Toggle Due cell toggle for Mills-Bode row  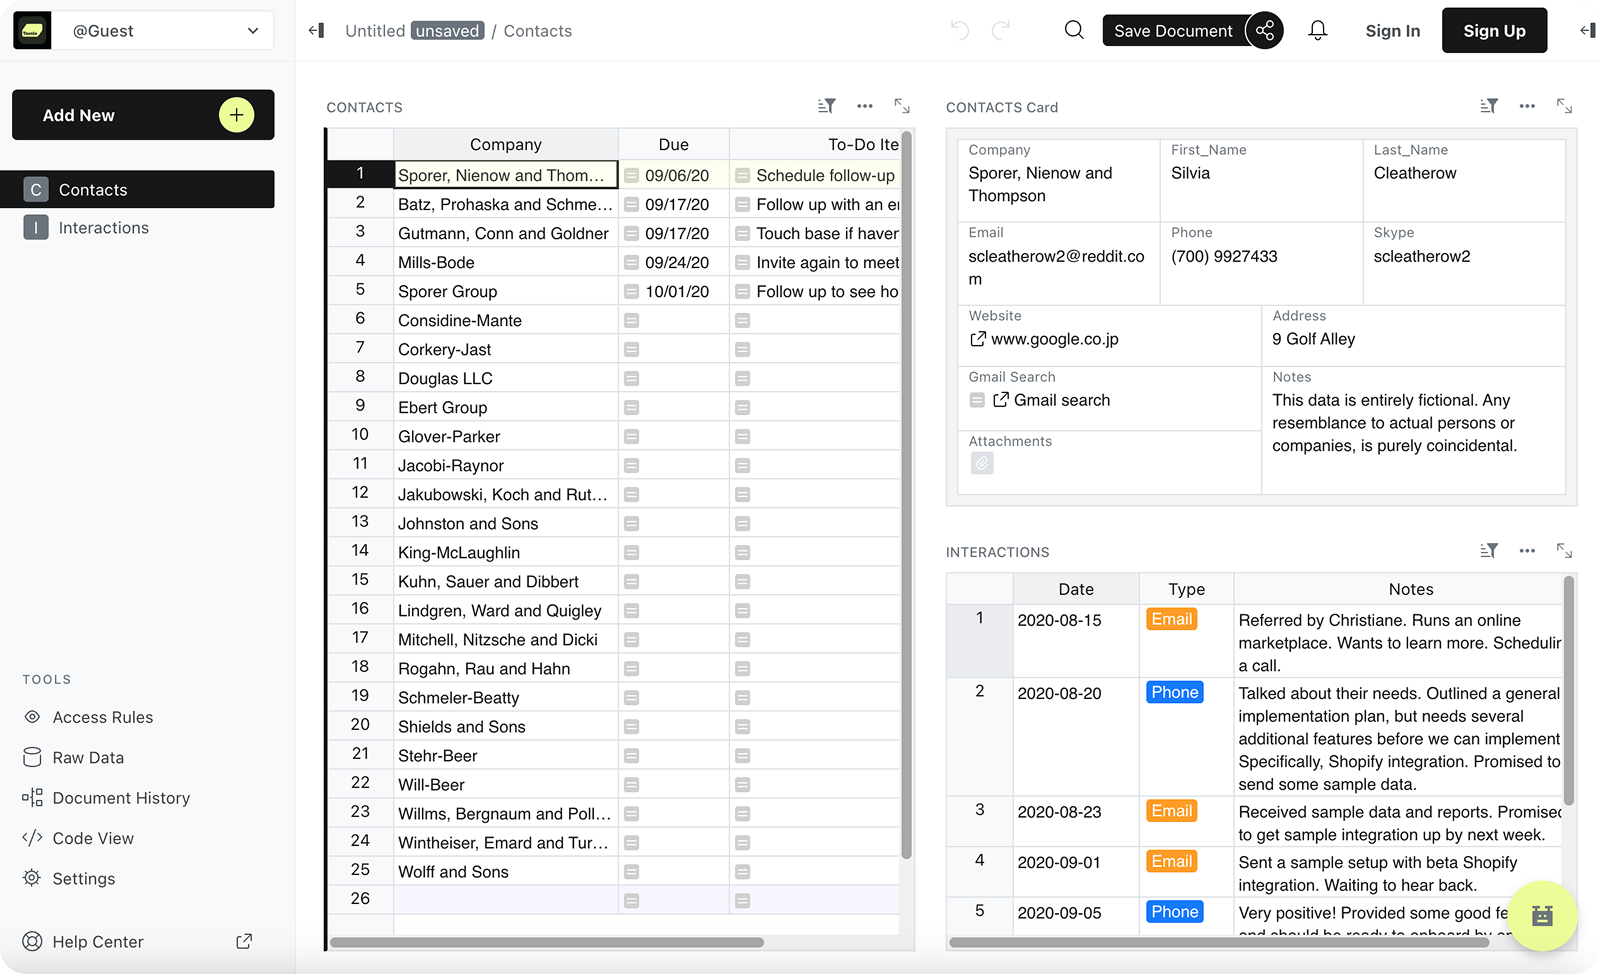tap(632, 263)
